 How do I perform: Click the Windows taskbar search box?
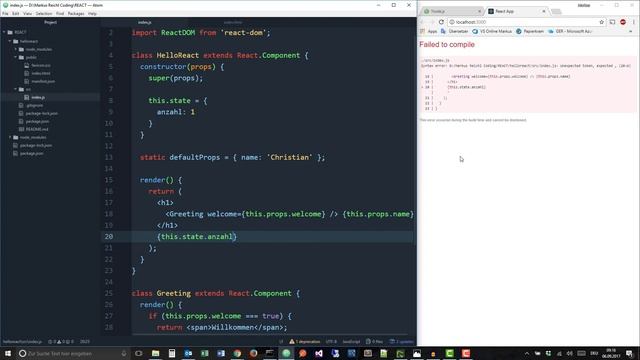pos(73,353)
